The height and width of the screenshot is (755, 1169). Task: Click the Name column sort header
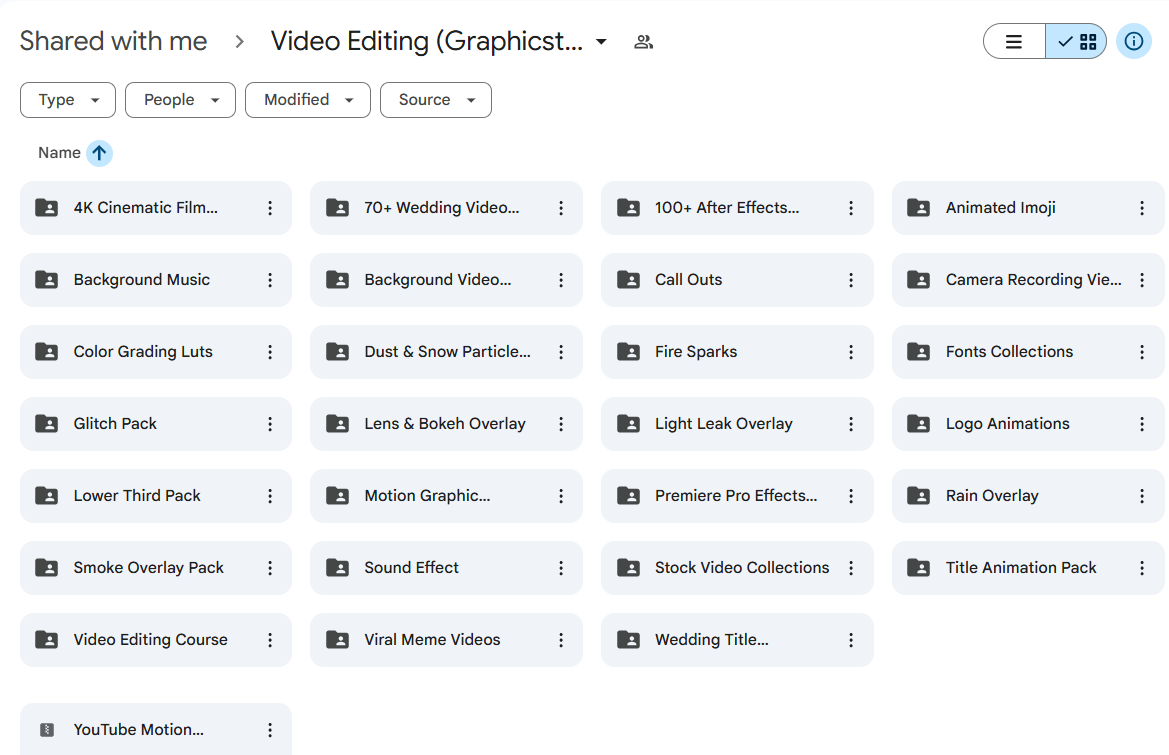click(59, 153)
